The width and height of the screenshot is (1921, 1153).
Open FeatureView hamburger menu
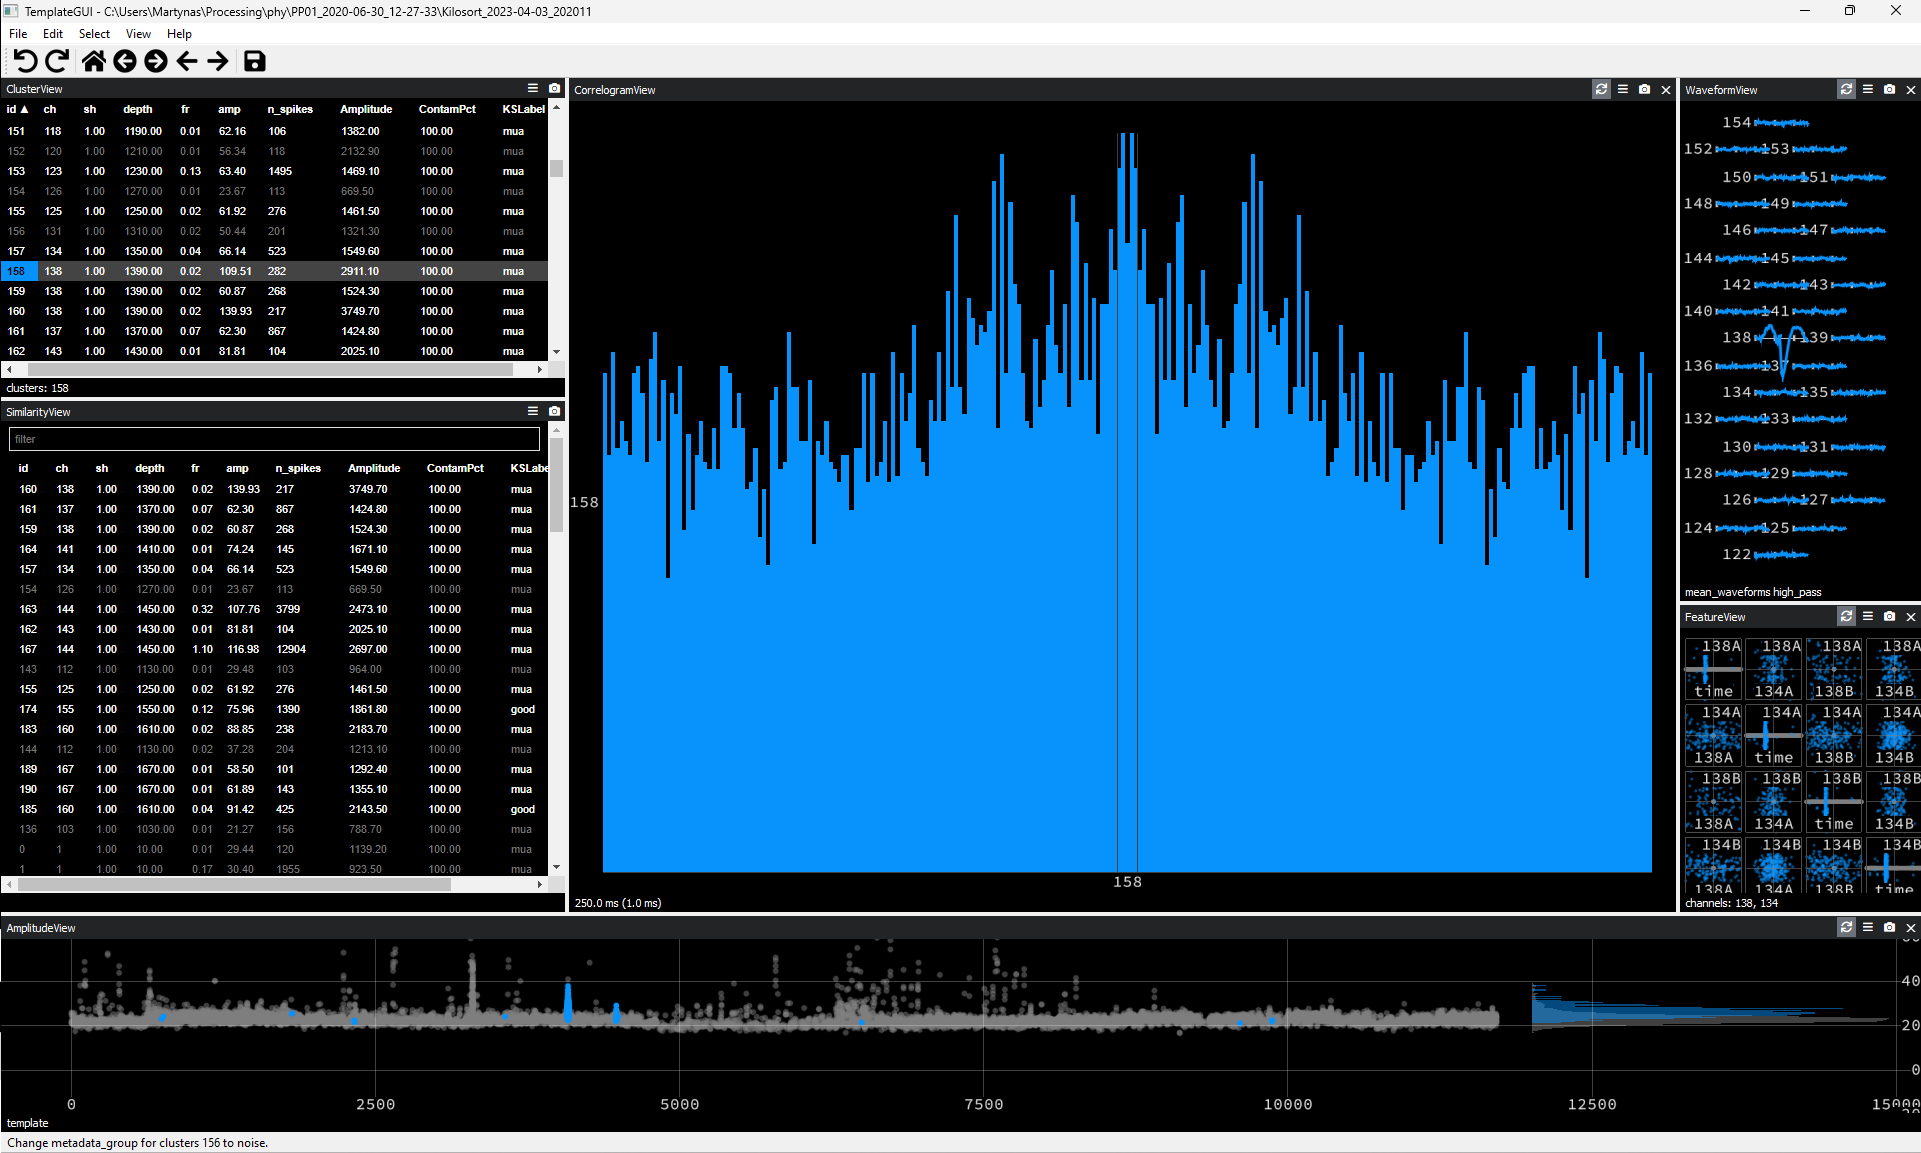point(1868,616)
